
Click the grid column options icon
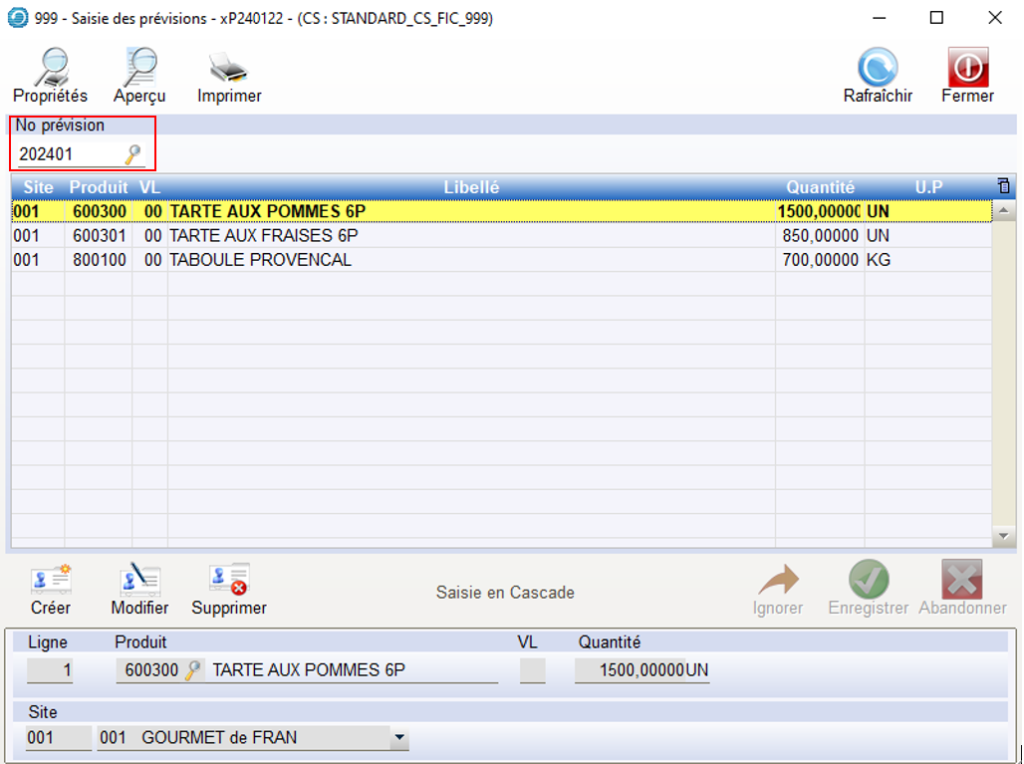pos(1003,187)
